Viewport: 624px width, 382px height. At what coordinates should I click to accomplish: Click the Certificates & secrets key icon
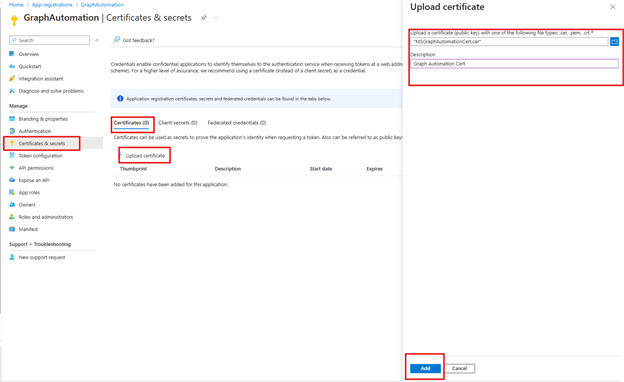coord(12,143)
